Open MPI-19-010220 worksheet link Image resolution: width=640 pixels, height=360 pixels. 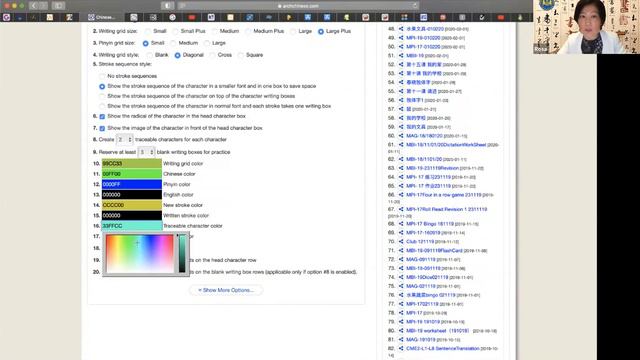click(x=423, y=38)
